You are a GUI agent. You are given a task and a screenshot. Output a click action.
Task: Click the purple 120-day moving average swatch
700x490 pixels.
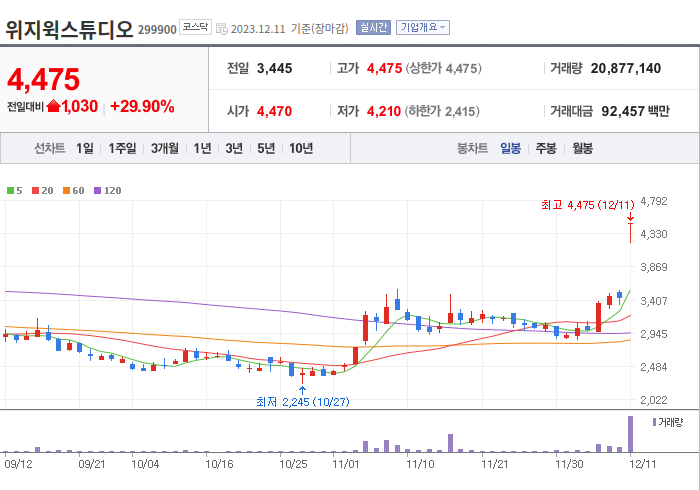pos(97,191)
